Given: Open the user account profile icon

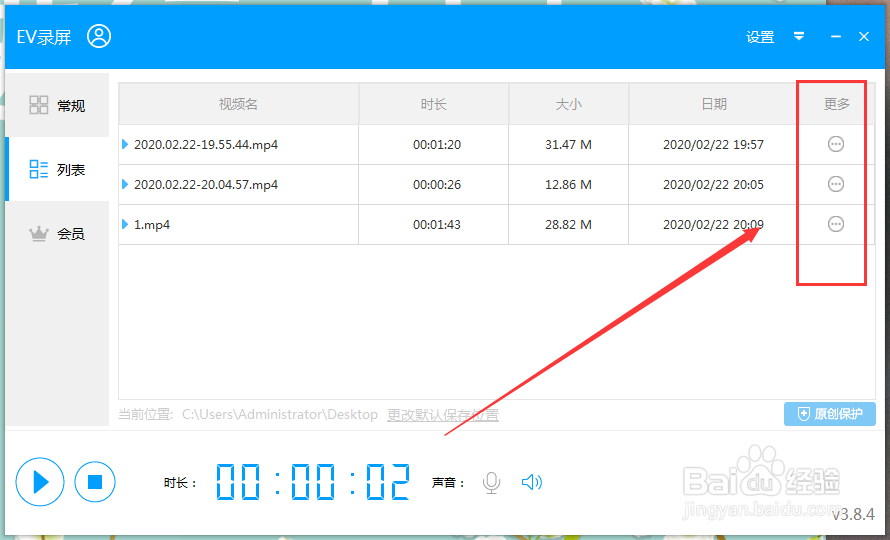Looking at the screenshot, I should pos(99,36).
